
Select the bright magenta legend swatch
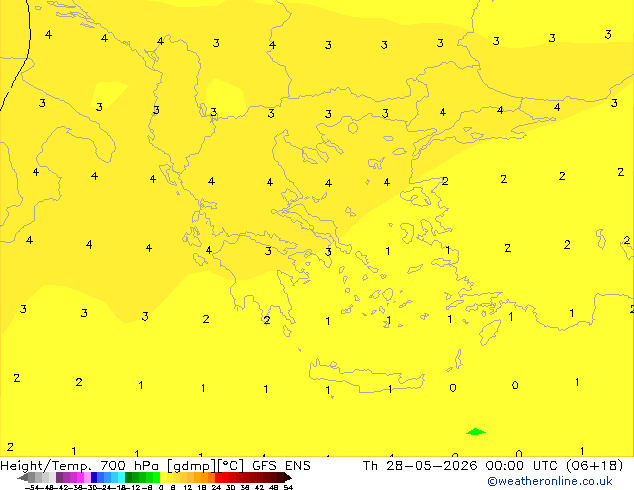tap(80, 477)
